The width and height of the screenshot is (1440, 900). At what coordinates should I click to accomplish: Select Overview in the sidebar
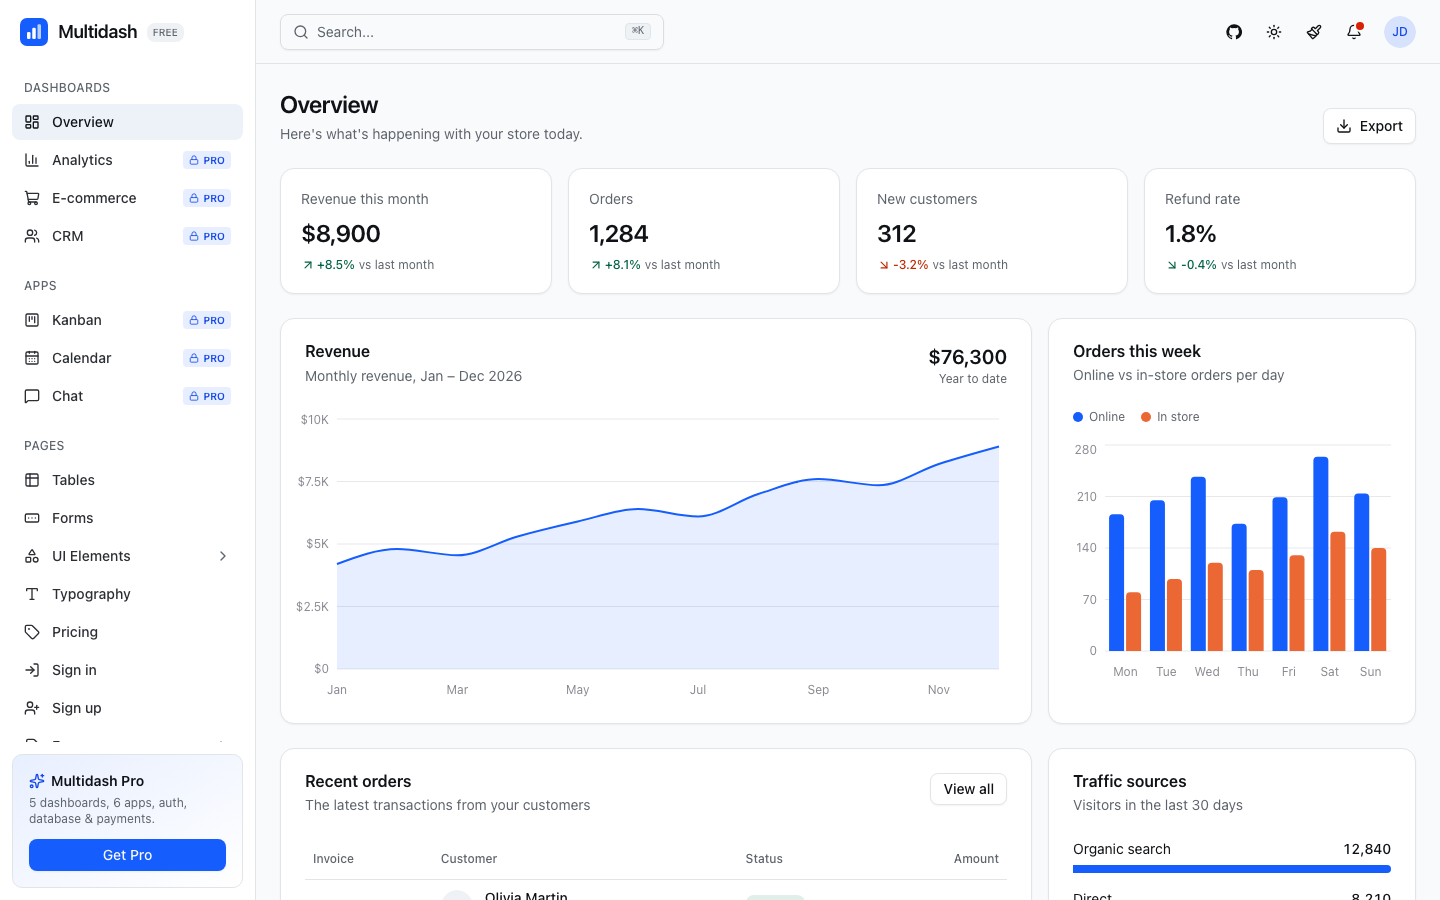127,122
